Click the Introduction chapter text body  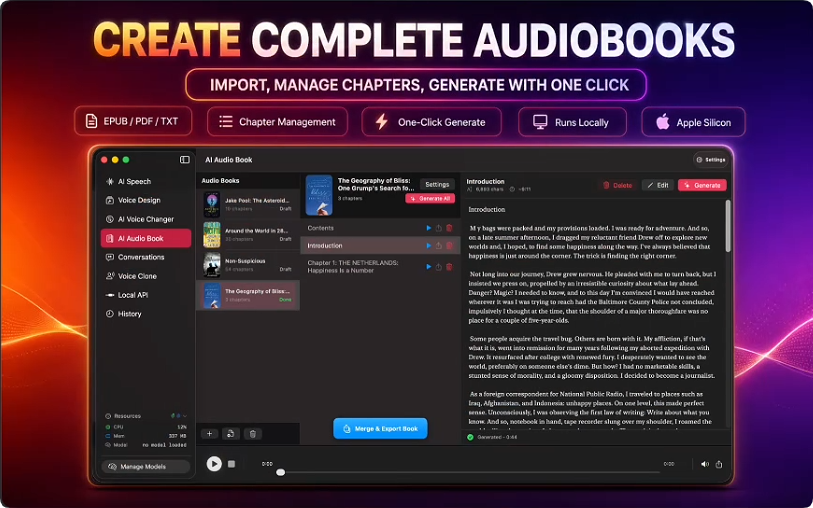593,319
